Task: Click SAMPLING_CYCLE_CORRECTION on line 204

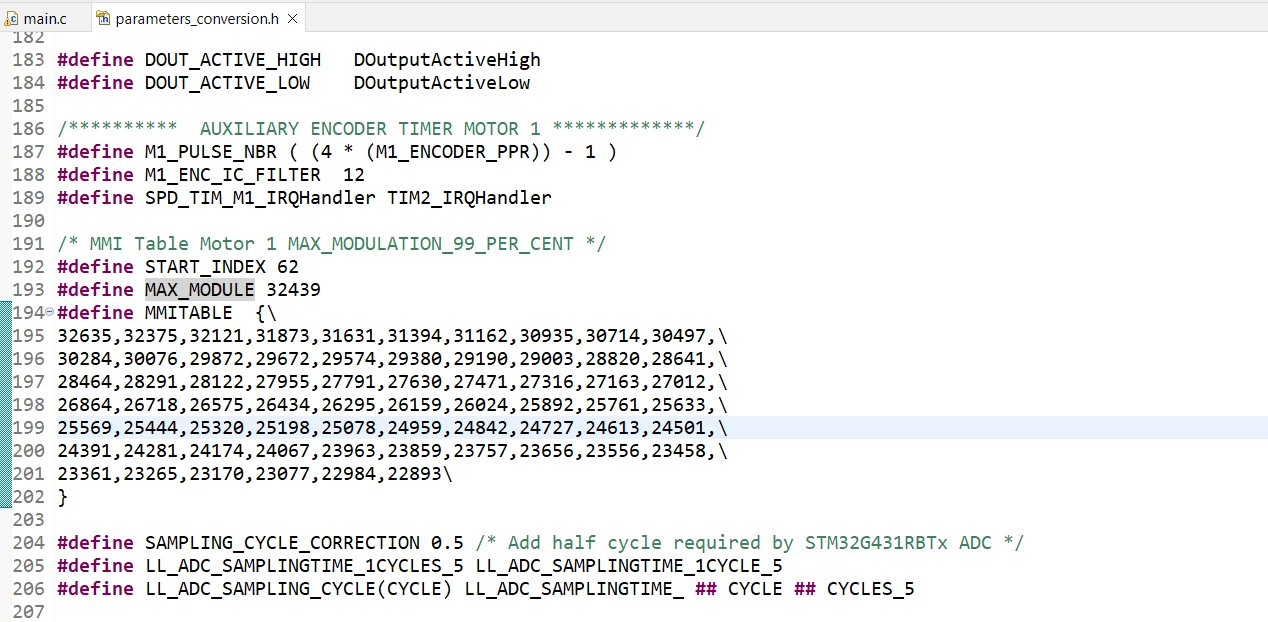Action: pos(282,542)
